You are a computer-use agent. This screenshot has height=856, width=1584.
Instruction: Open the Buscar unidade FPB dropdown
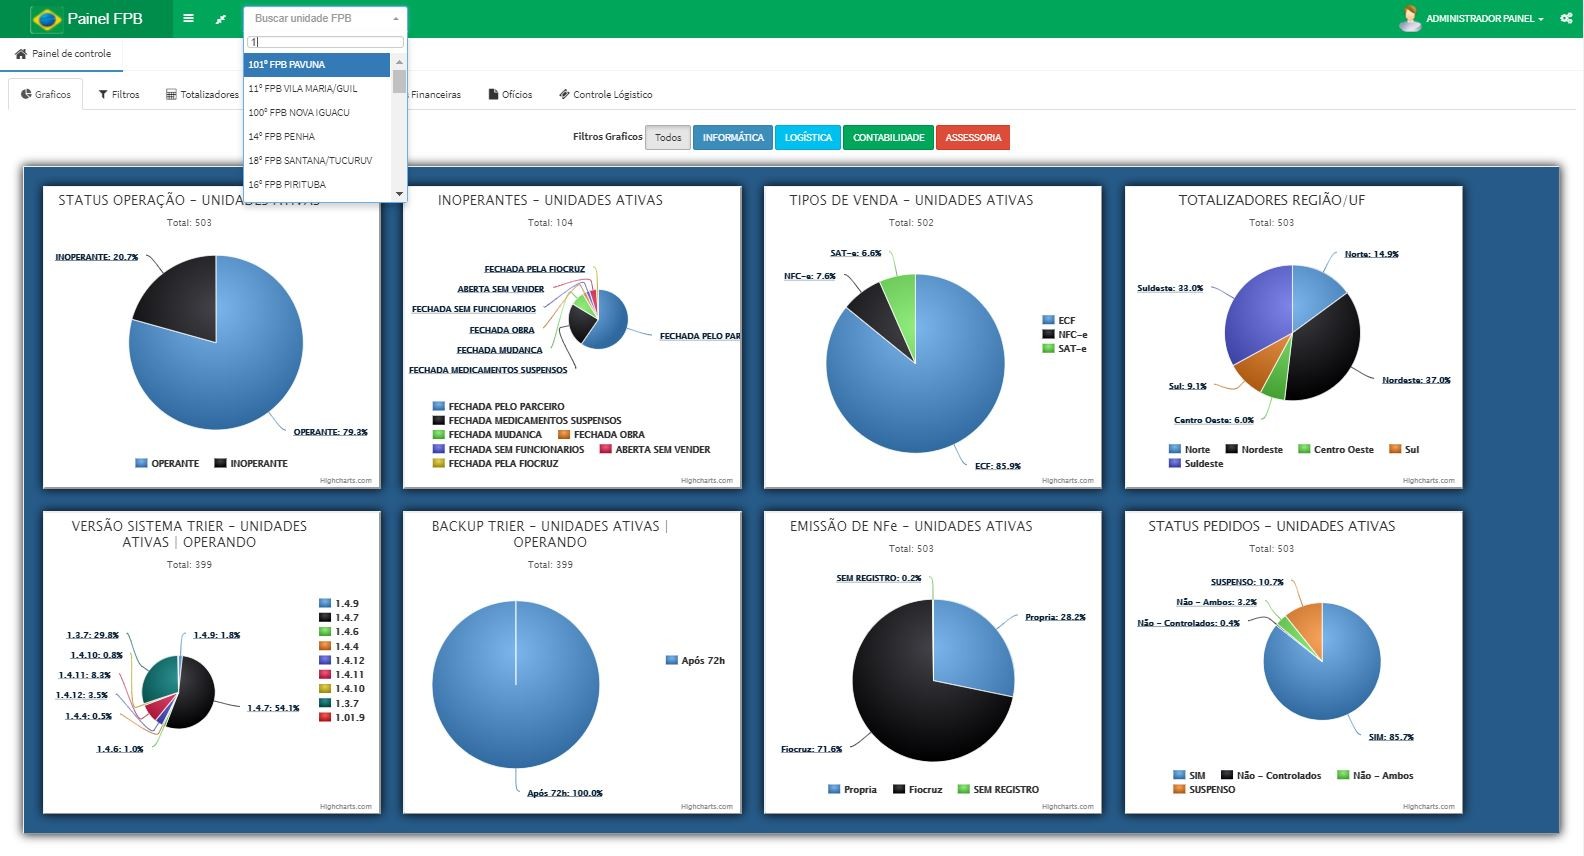pyautogui.click(x=325, y=19)
